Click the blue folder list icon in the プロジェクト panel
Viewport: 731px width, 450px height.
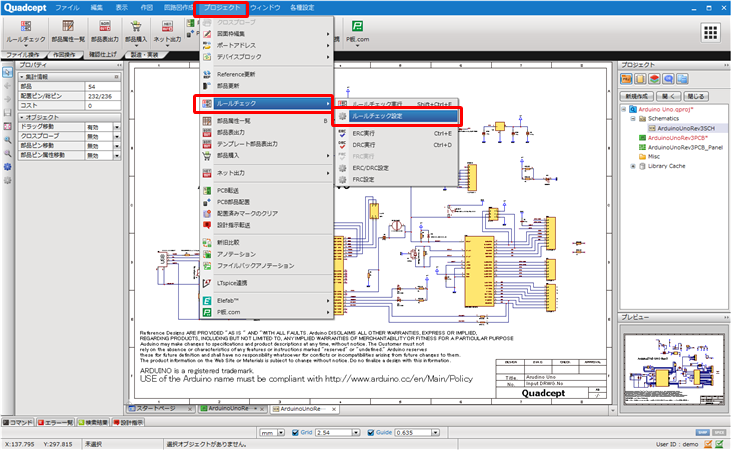tap(682, 79)
